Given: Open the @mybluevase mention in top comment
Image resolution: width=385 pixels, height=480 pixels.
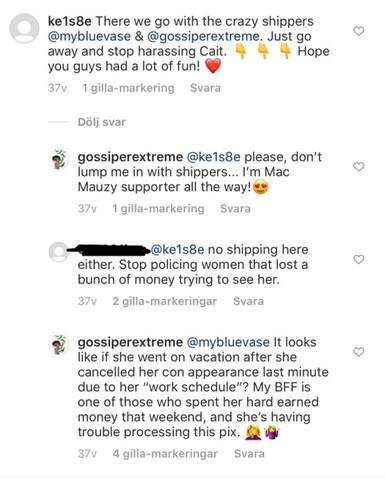Looking at the screenshot, I should tap(89, 36).
